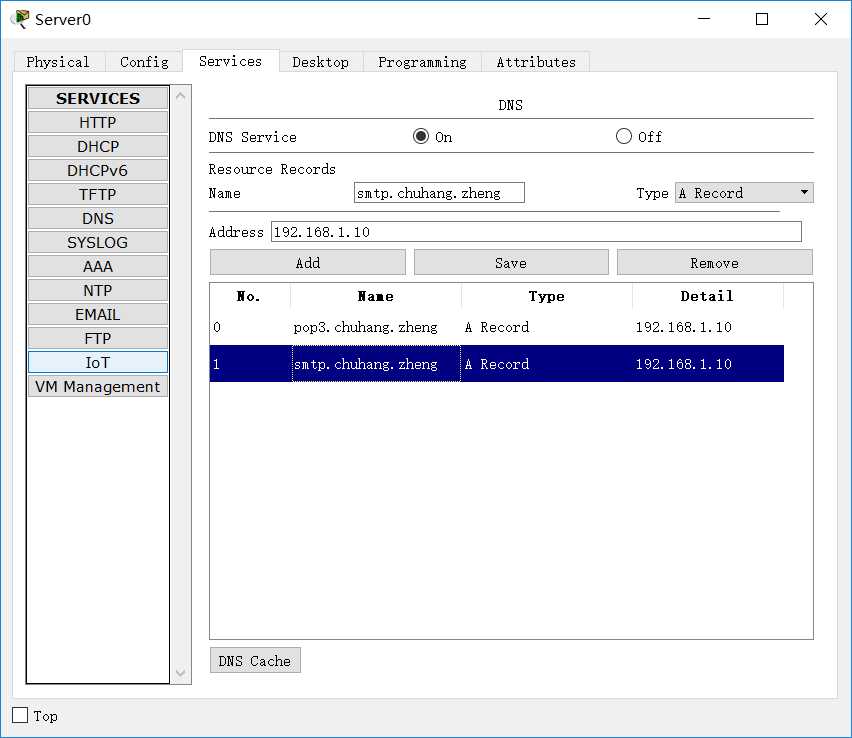The width and height of the screenshot is (852, 738).
Task: Select AAA service
Action: 98,266
